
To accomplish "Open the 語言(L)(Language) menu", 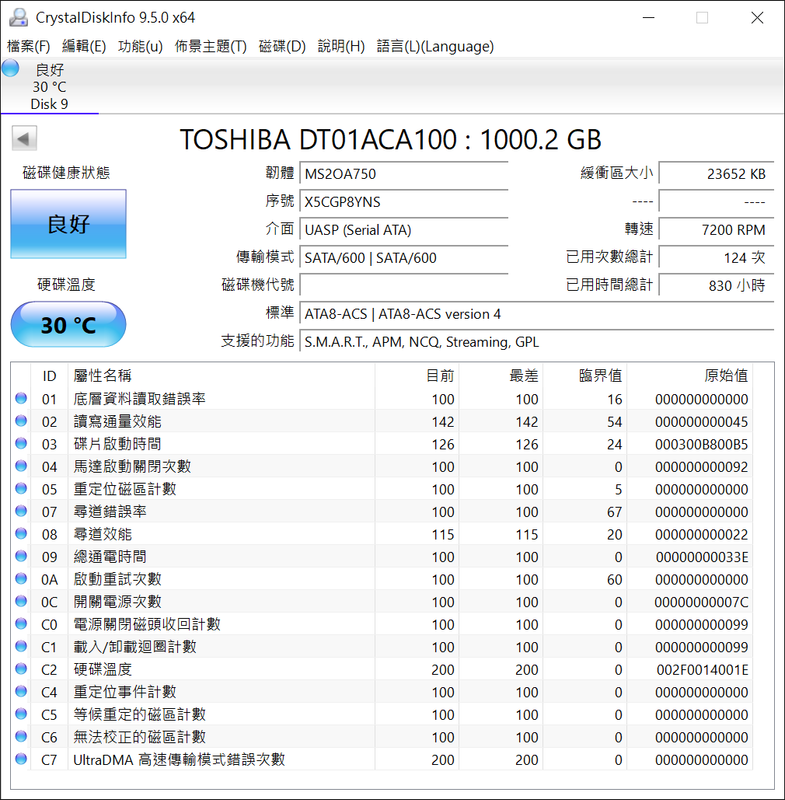I will point(435,46).
